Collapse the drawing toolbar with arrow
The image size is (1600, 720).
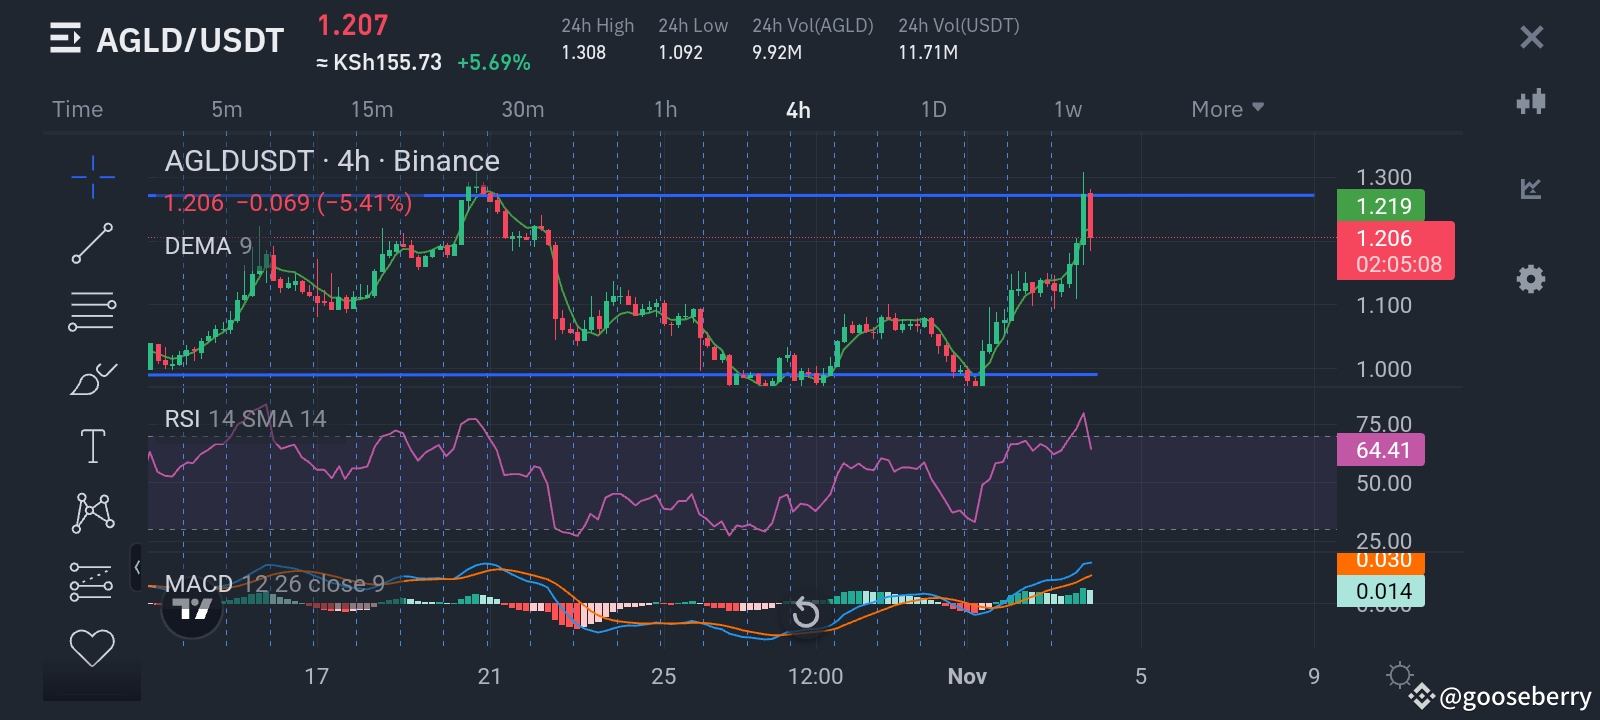pos(137,568)
